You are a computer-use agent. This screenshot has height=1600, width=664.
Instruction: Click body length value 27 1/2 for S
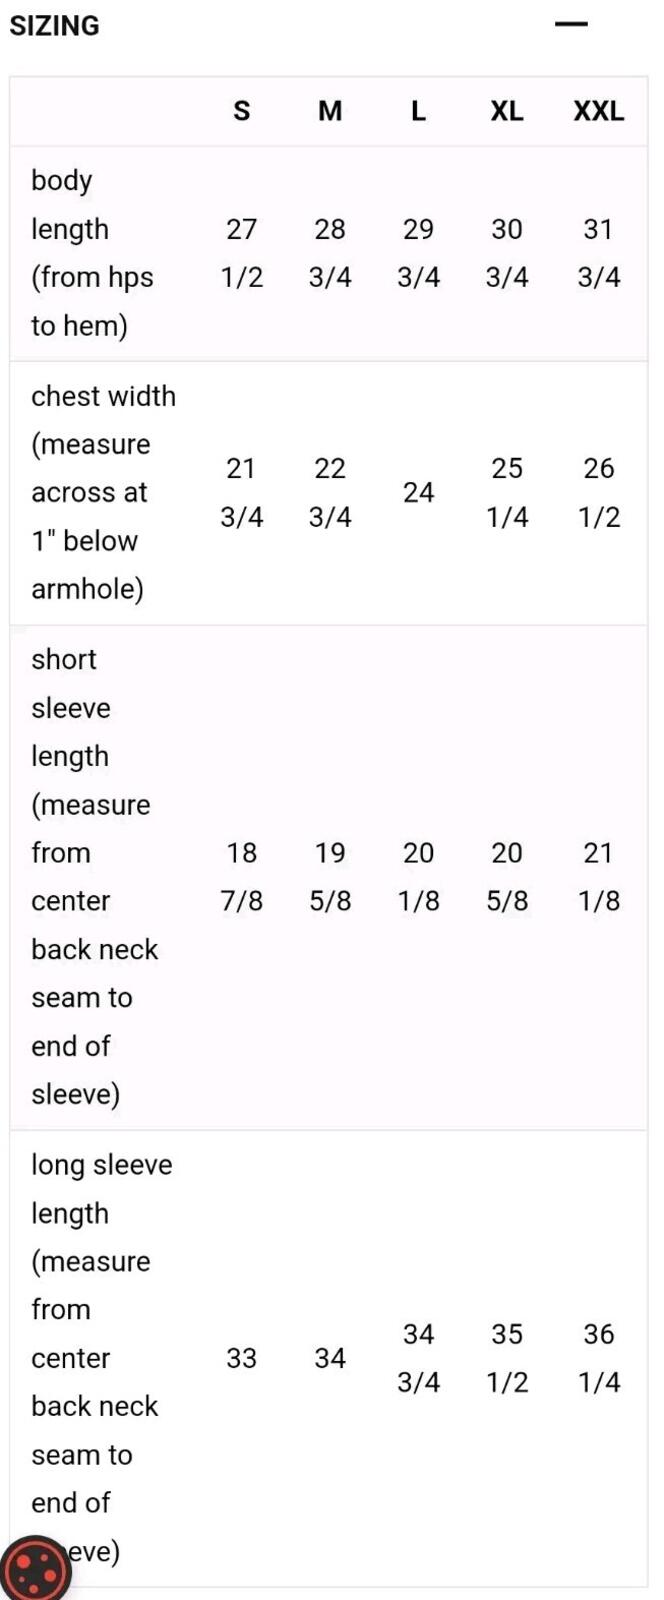pyautogui.click(x=242, y=253)
